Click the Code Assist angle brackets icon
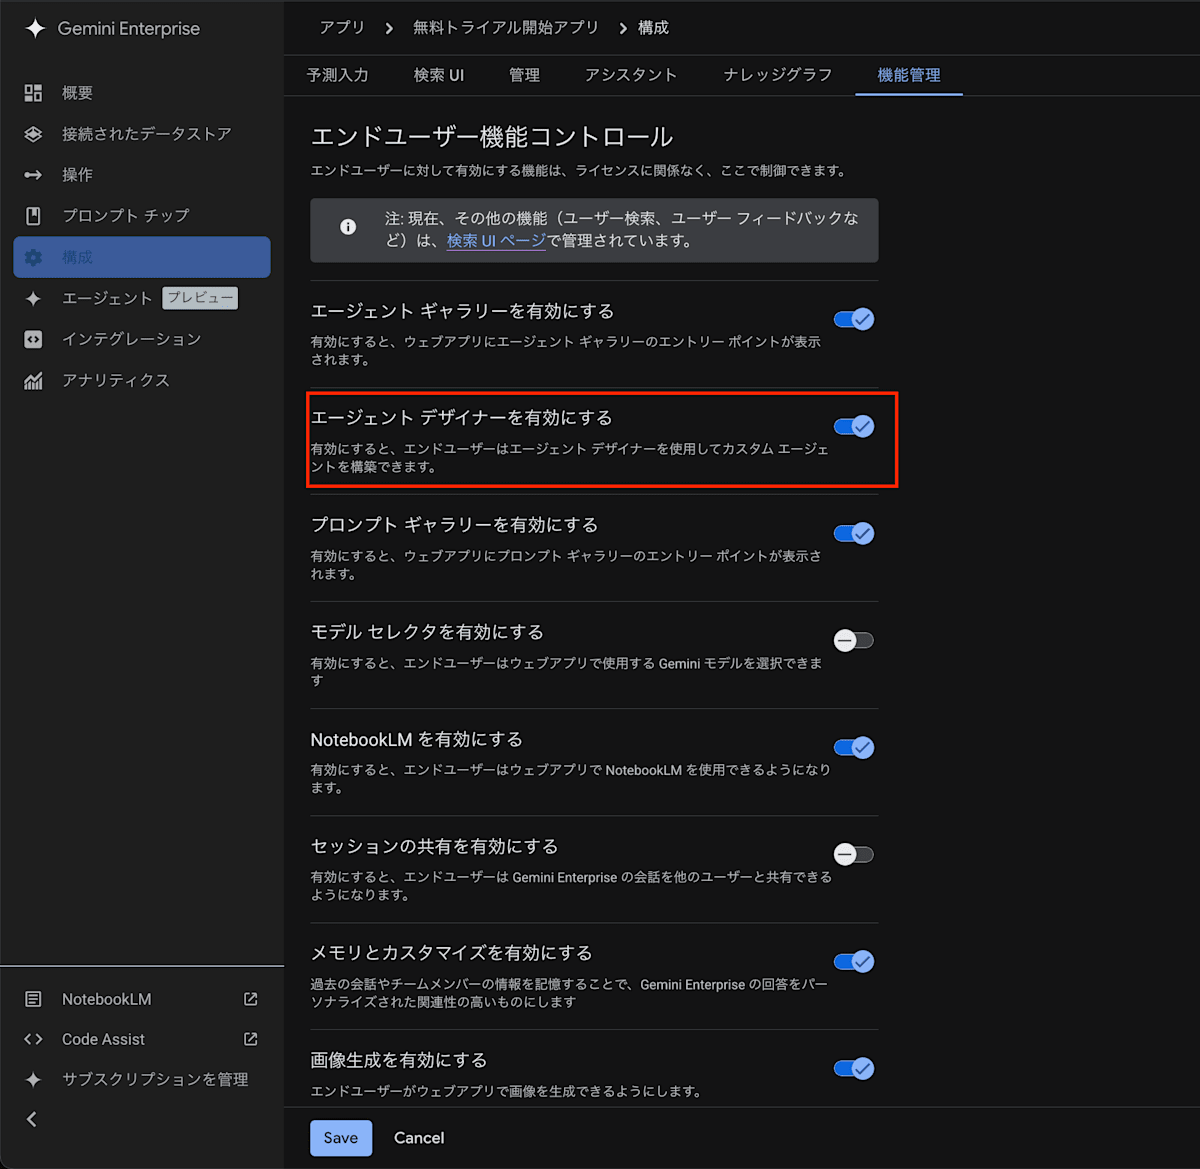Image resolution: width=1200 pixels, height=1169 pixels. 33,1039
